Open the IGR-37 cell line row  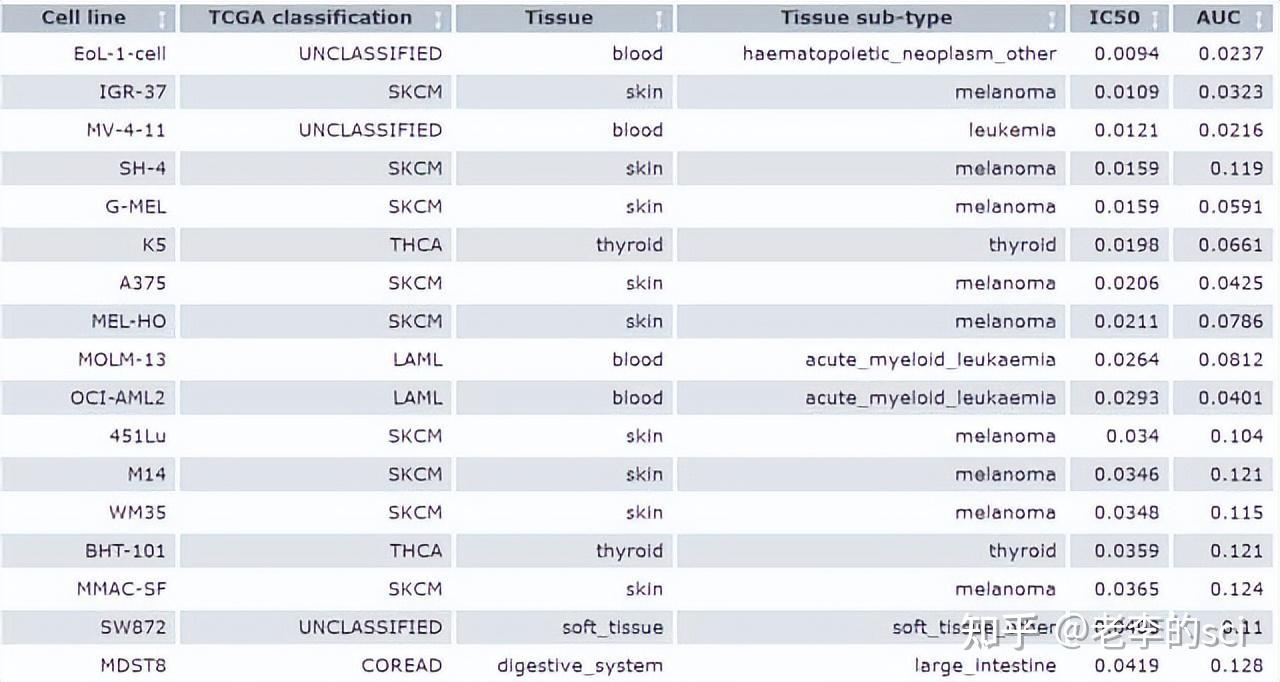tap(132, 92)
